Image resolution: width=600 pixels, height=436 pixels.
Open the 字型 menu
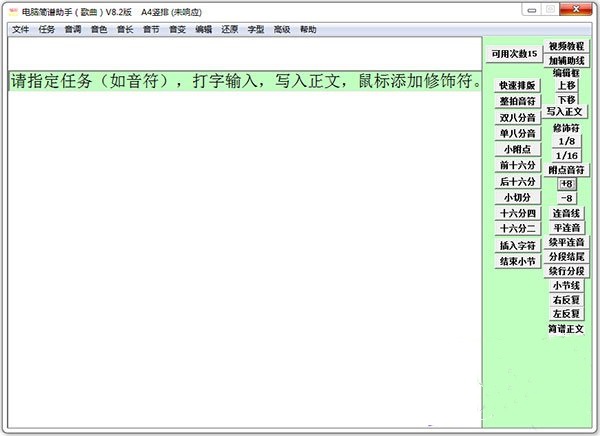tap(256, 29)
